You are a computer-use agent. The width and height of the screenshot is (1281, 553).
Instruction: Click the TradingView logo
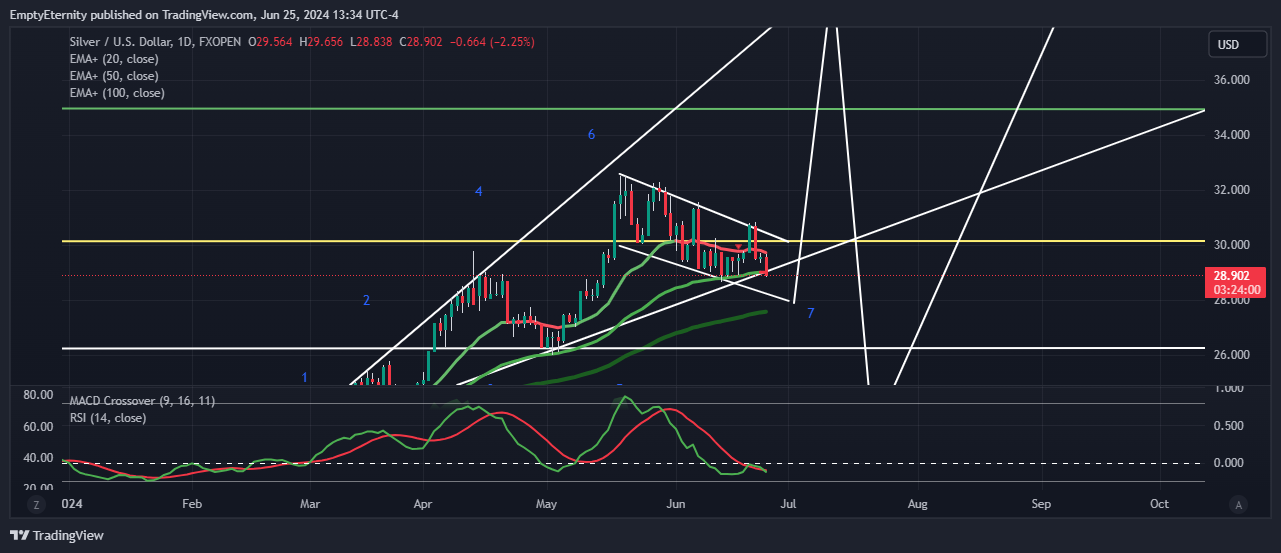pyautogui.click(x=57, y=536)
